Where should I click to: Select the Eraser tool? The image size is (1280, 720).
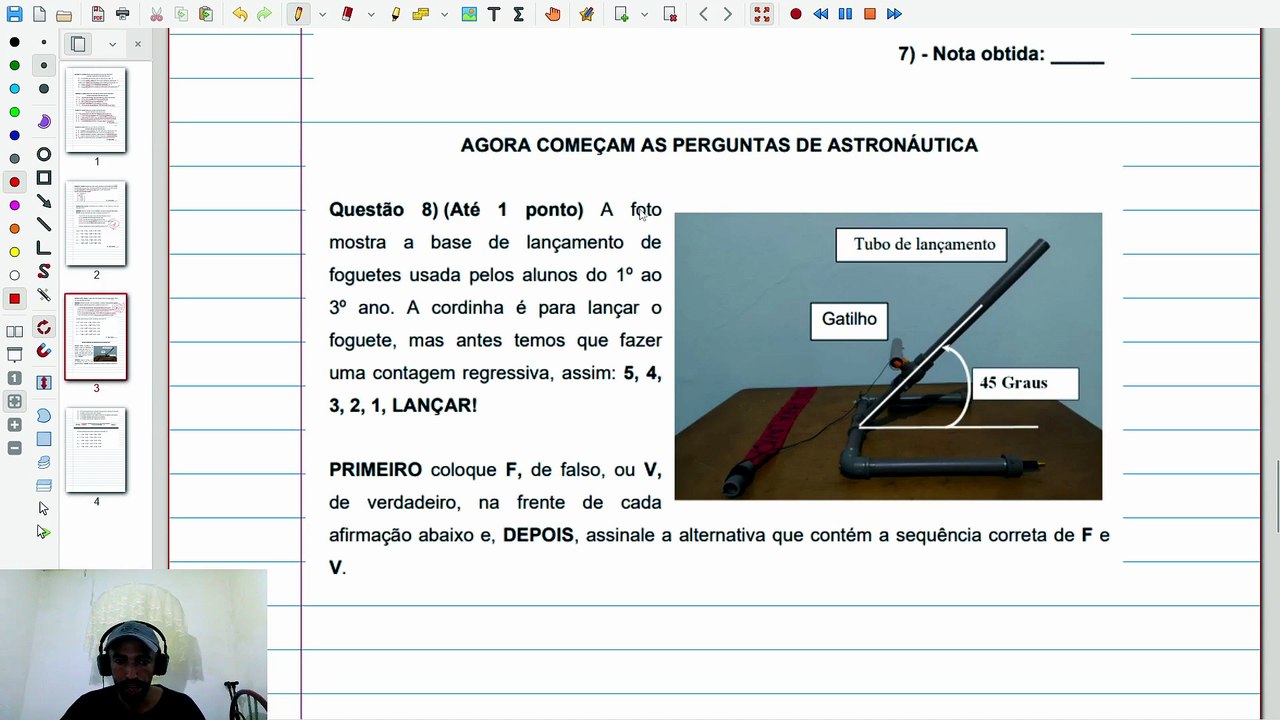[347, 14]
